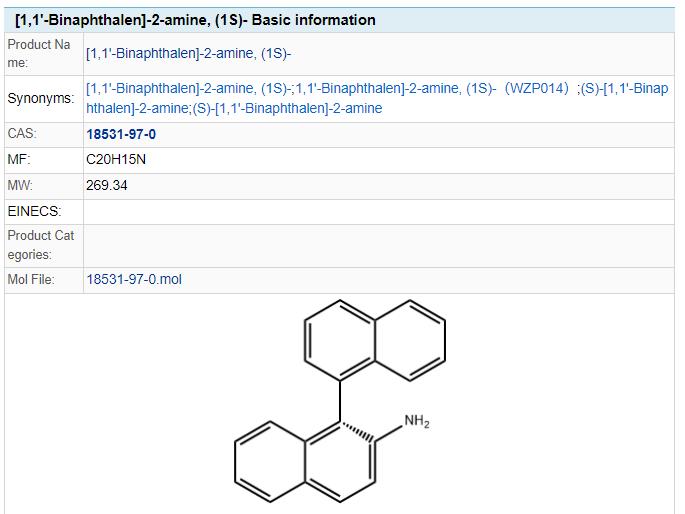685x514 pixels.
Task: Click the empty EINECS value cell
Action: (378, 212)
